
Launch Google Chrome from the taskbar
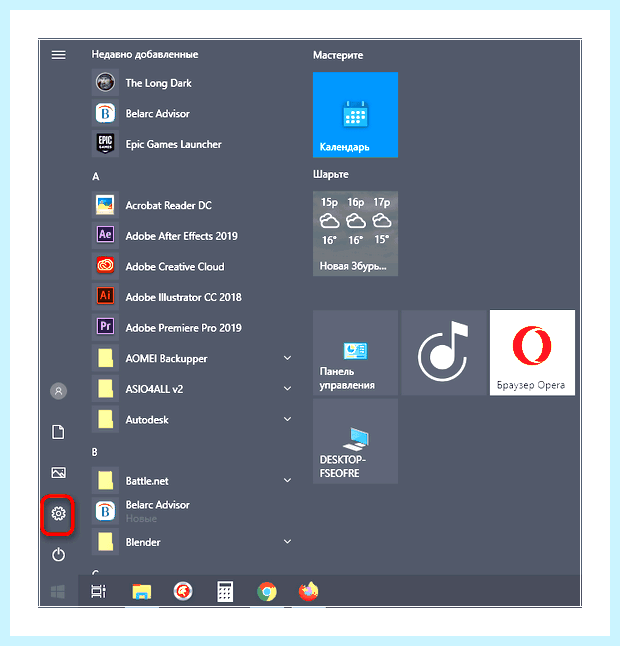[267, 592]
